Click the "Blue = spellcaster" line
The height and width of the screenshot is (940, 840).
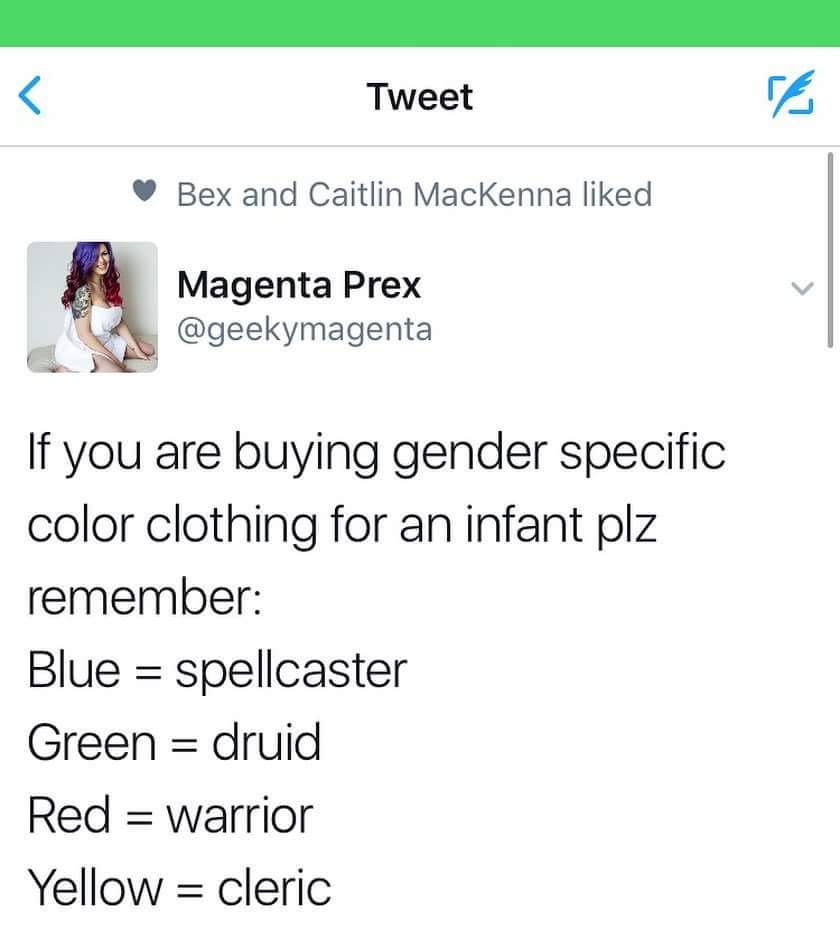pos(217,669)
